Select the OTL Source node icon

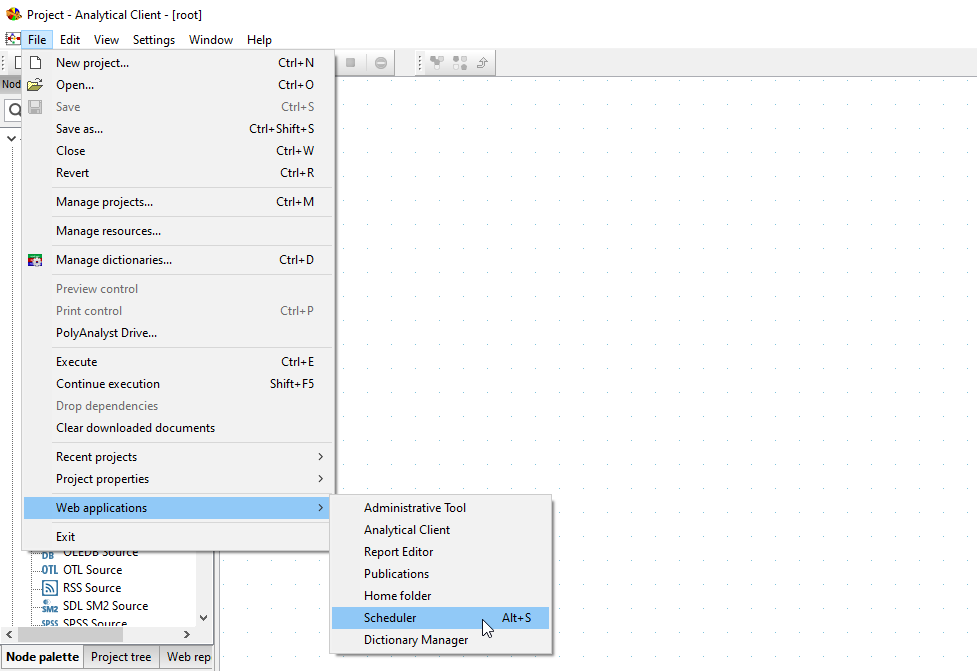[x=50, y=570]
